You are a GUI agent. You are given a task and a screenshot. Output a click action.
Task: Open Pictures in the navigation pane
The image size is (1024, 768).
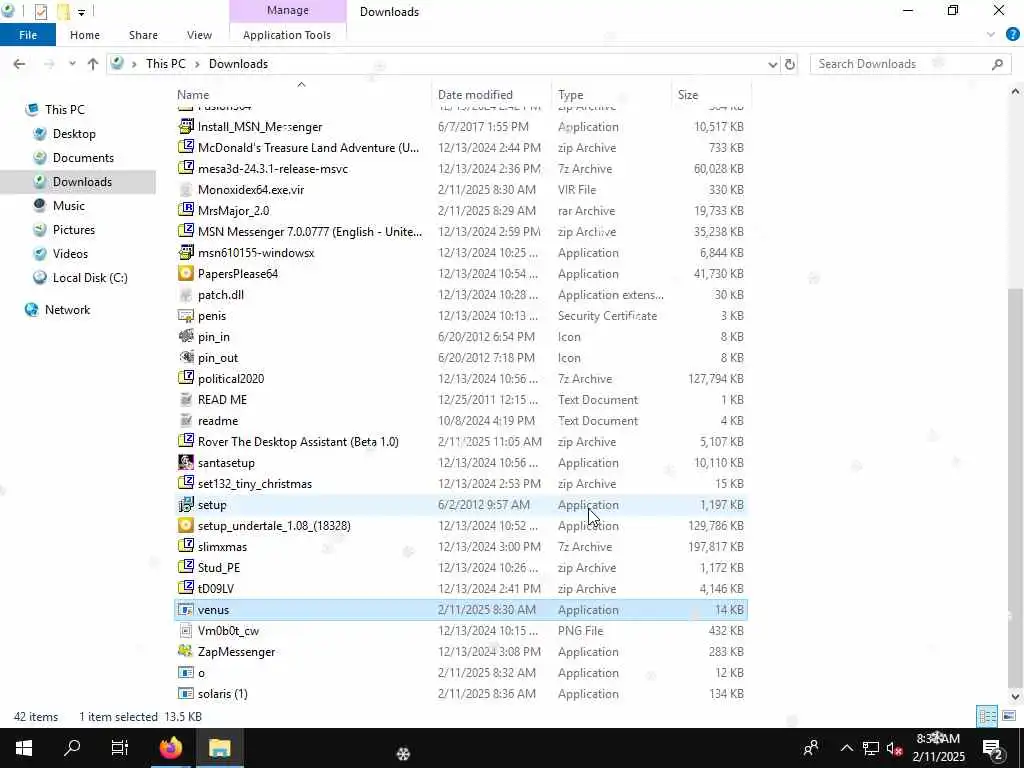[74, 230]
